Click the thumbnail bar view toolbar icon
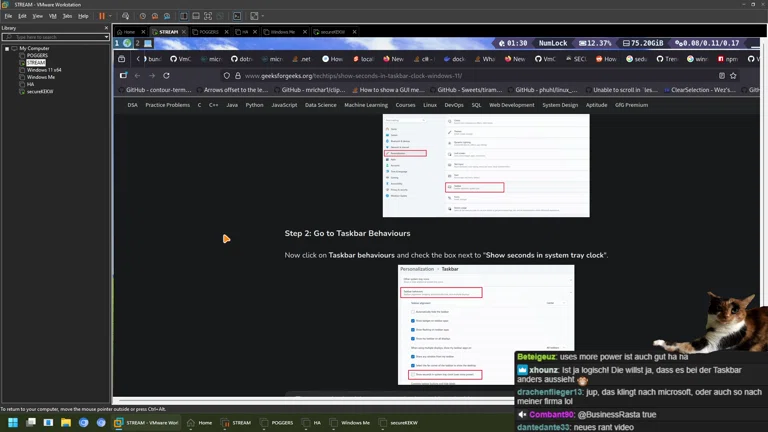The width and height of the screenshot is (768, 432). click(x=196, y=16)
